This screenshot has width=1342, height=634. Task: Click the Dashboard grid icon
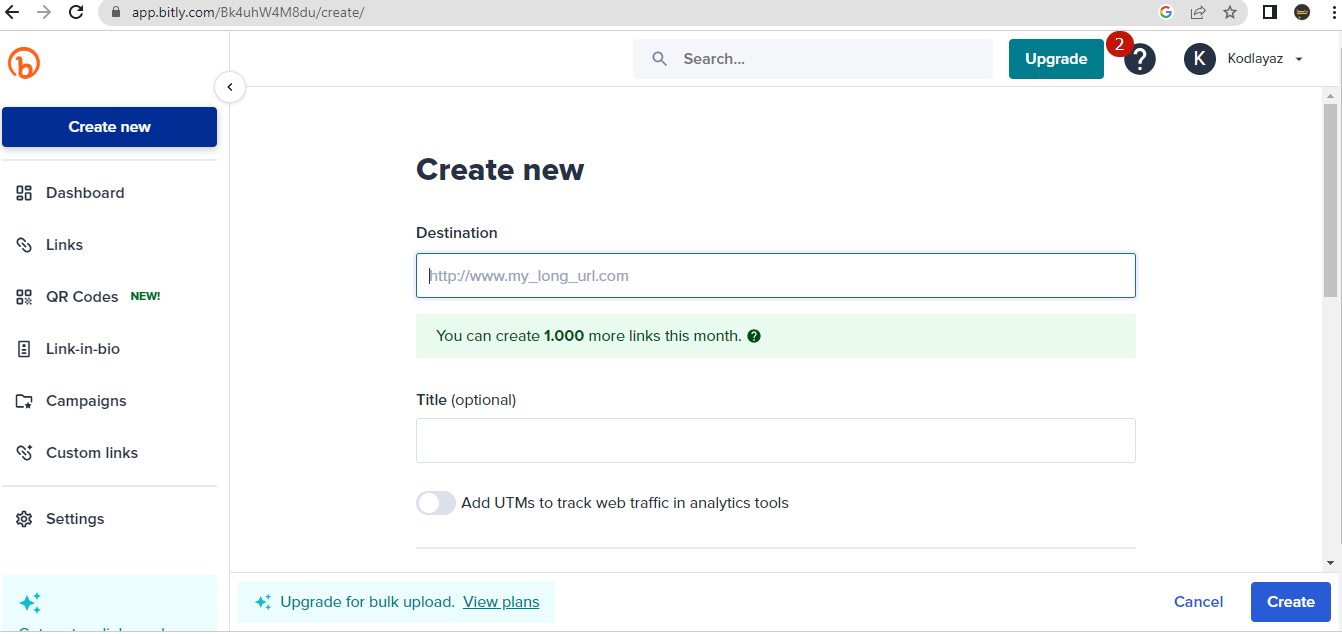(x=24, y=193)
